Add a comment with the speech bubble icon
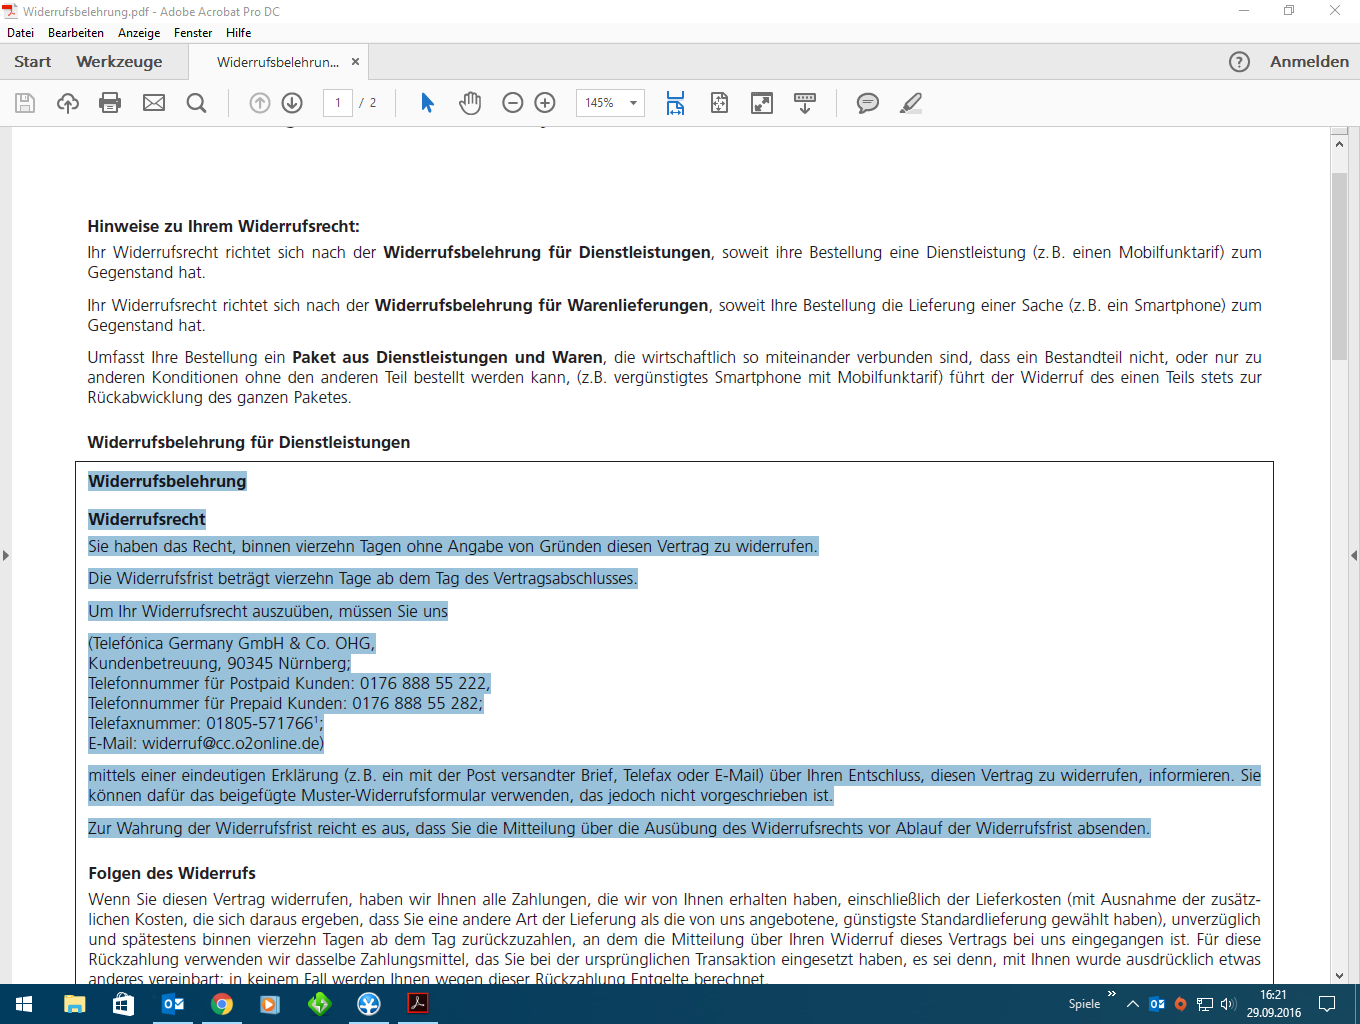The image size is (1360, 1024). pyautogui.click(x=868, y=103)
